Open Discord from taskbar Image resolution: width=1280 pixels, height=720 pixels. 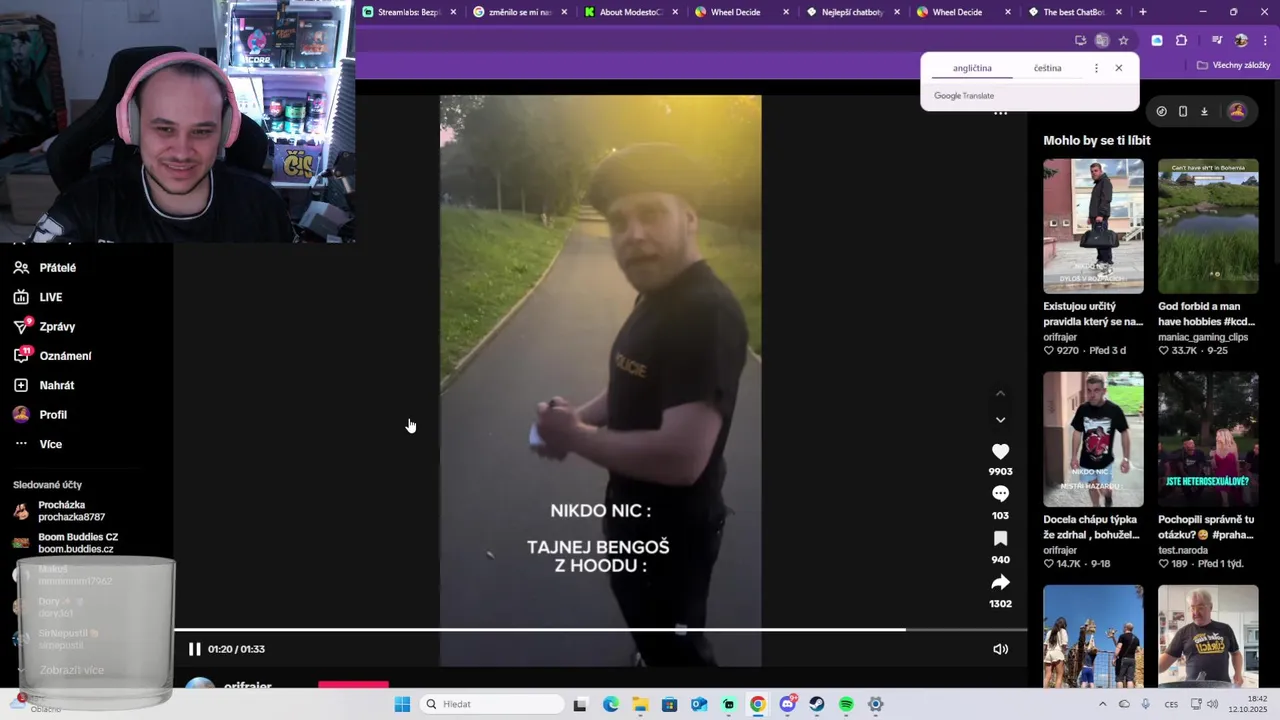[788, 704]
